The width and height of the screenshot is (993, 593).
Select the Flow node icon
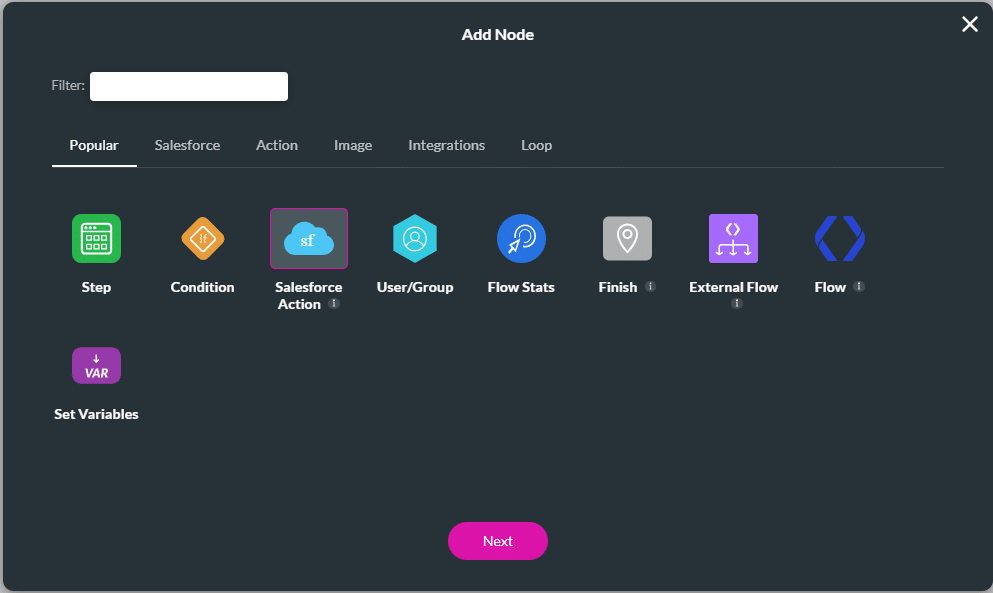click(x=839, y=238)
